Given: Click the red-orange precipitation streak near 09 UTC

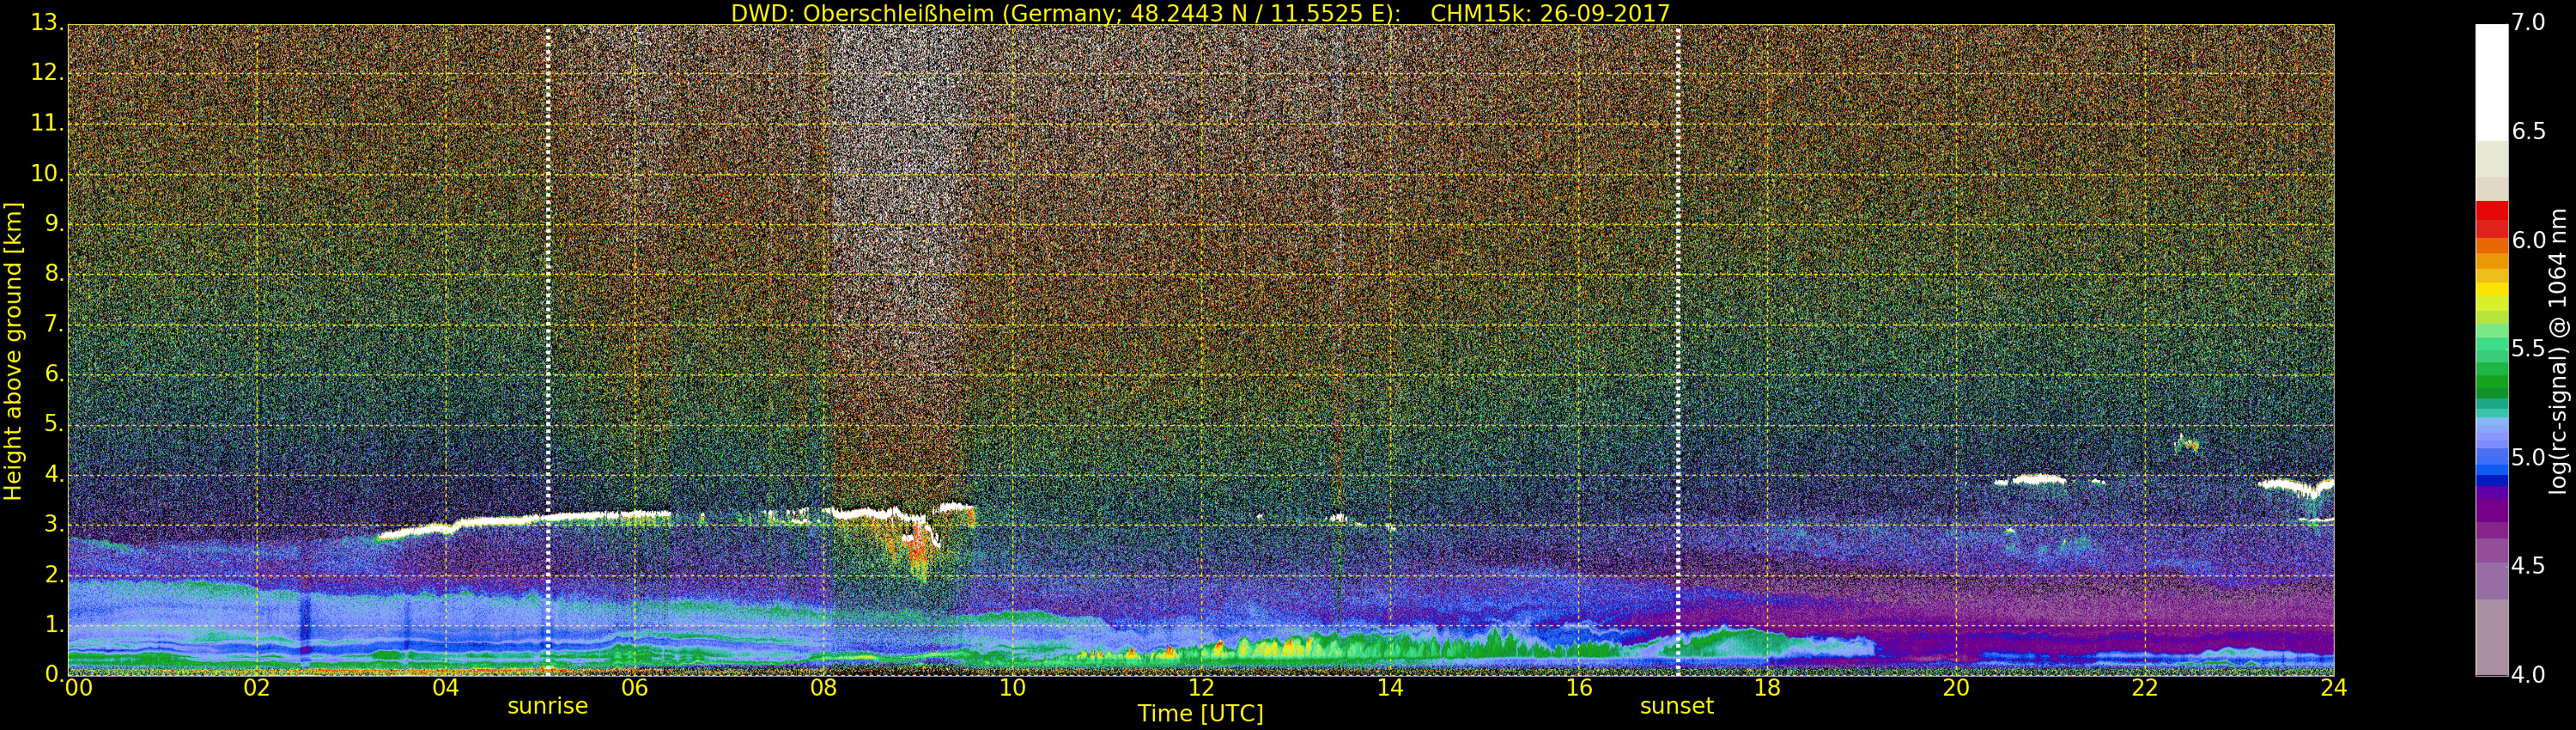Looking at the screenshot, I should tap(917, 549).
